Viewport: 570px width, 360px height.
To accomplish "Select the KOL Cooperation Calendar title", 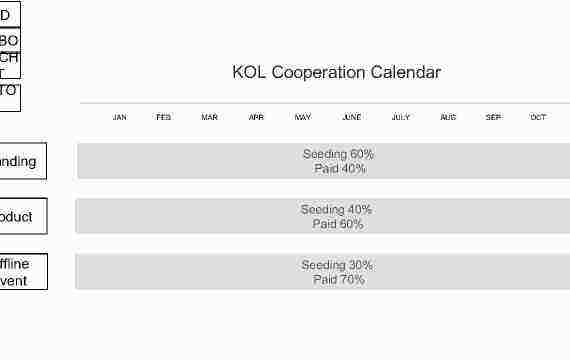I will pos(337,72).
